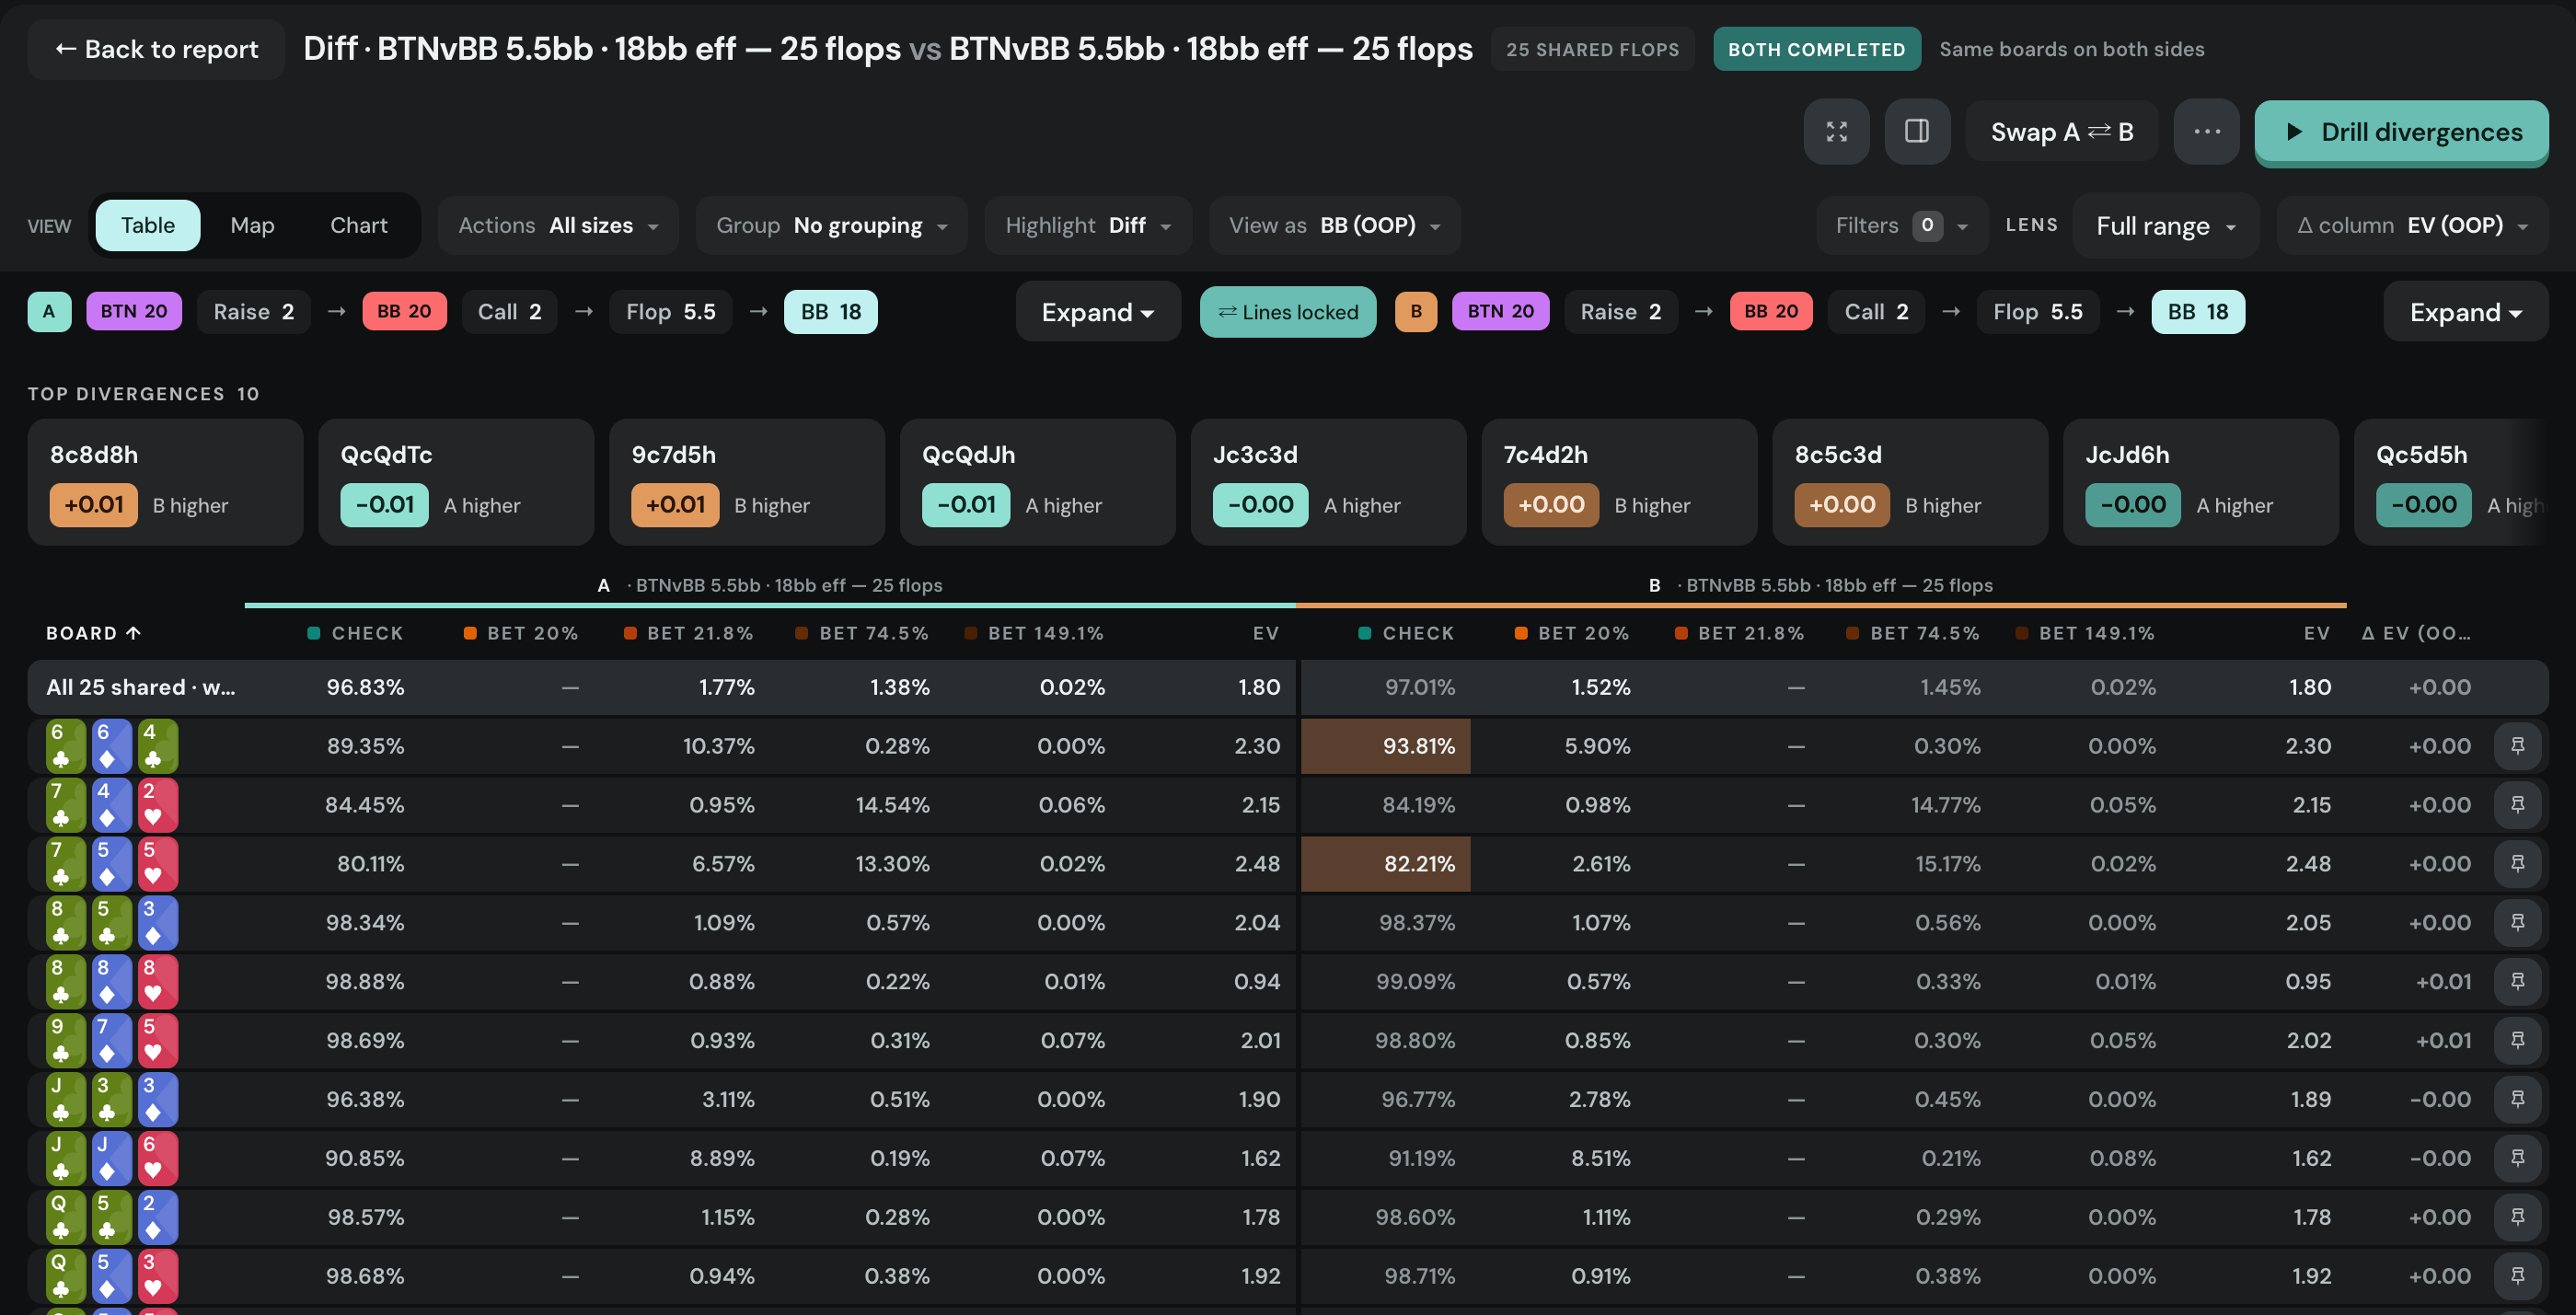
Task: Toggle the Lines locked control
Action: (1287, 312)
